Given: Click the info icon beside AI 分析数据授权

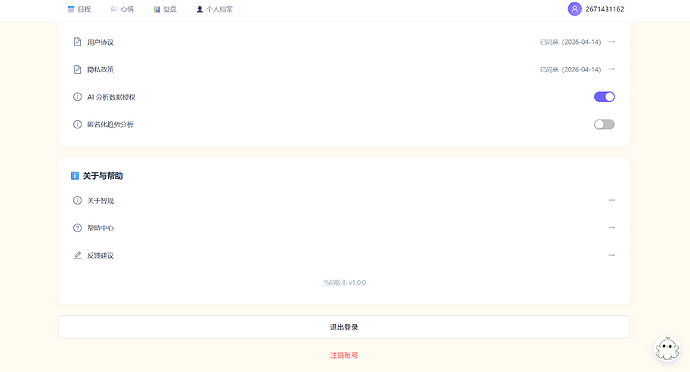Looking at the screenshot, I should [77, 97].
